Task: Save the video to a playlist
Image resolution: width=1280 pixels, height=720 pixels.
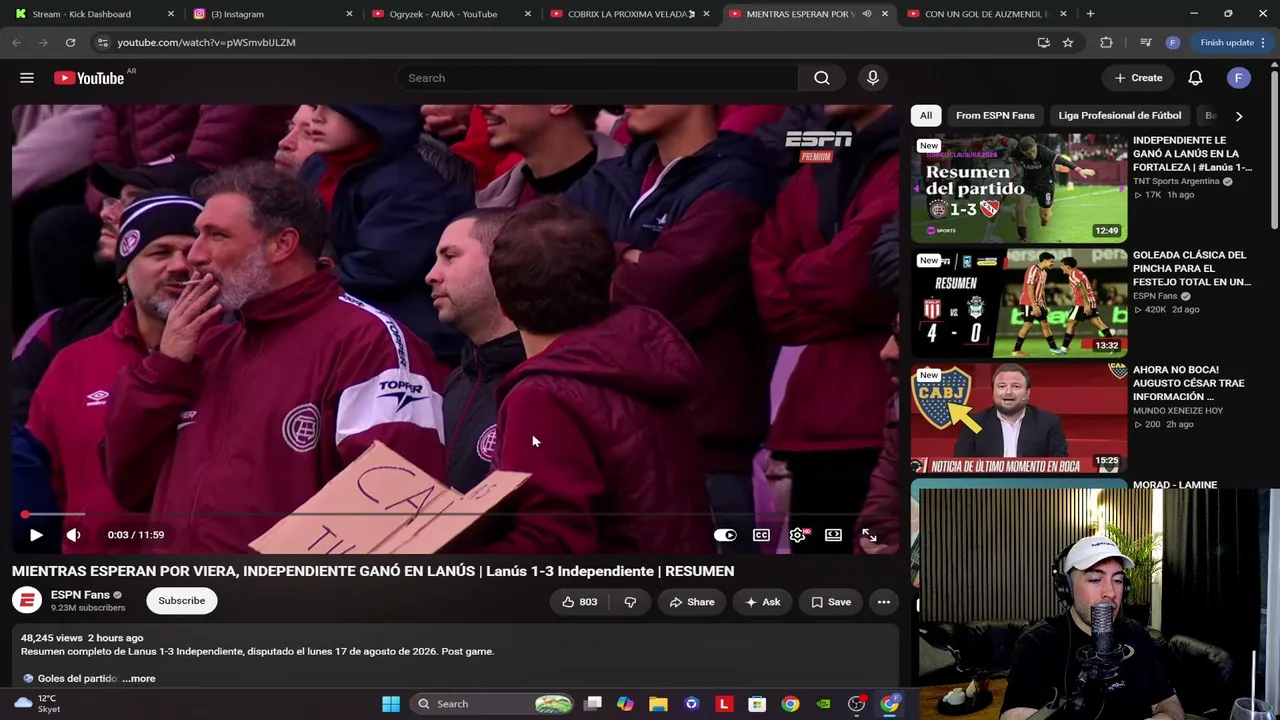Action: 831,602
